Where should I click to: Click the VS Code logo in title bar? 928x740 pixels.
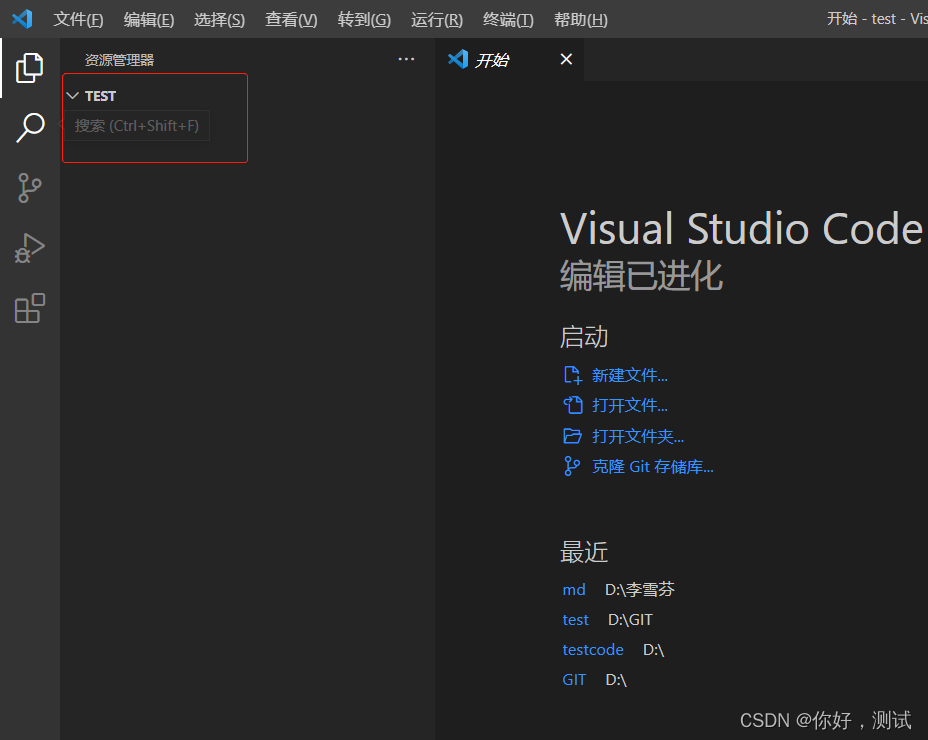[22, 19]
